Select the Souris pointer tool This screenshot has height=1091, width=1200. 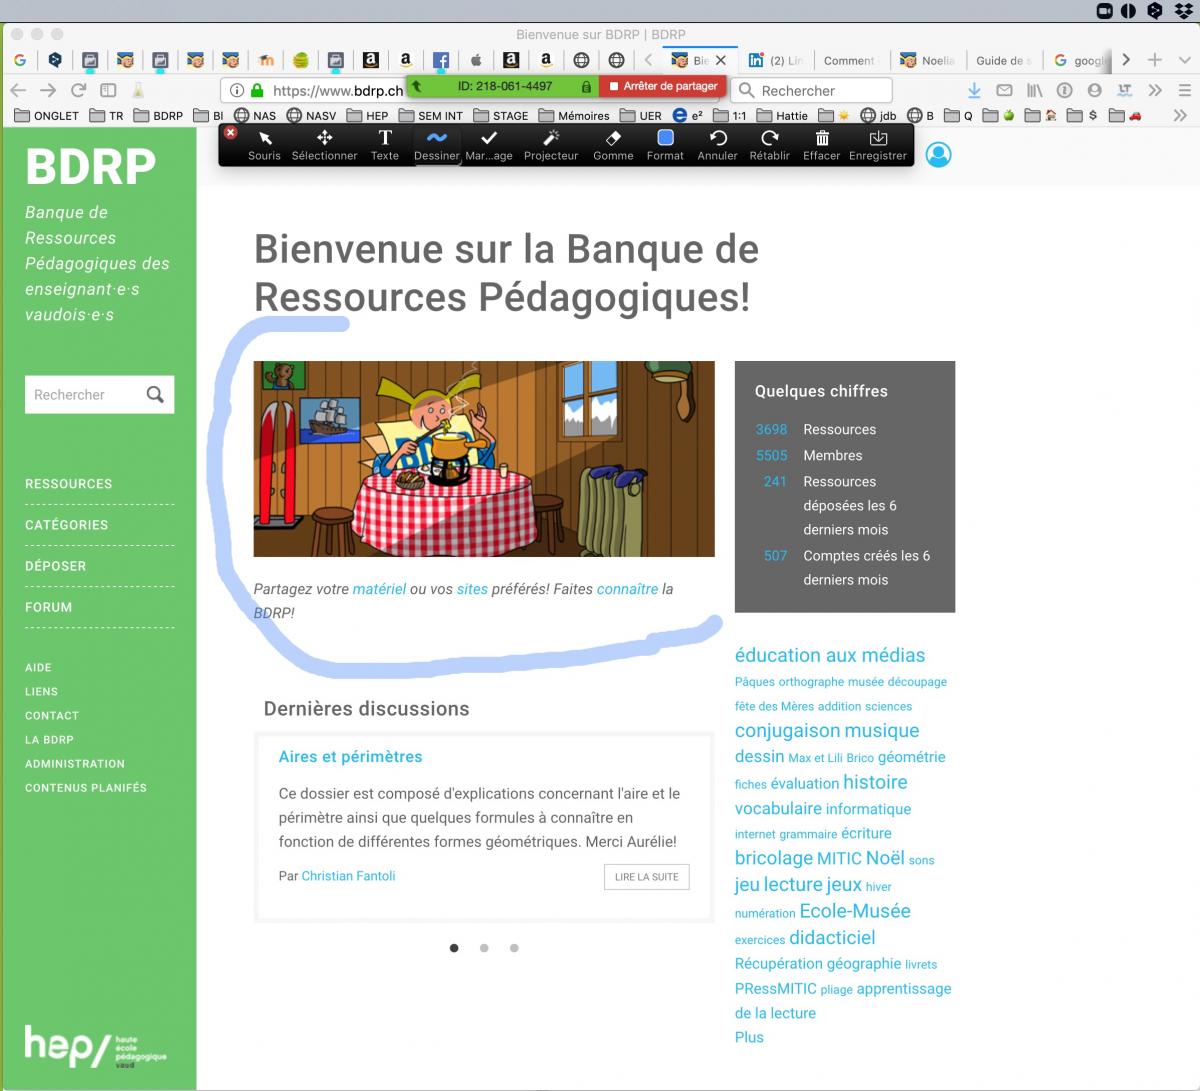pos(264,144)
